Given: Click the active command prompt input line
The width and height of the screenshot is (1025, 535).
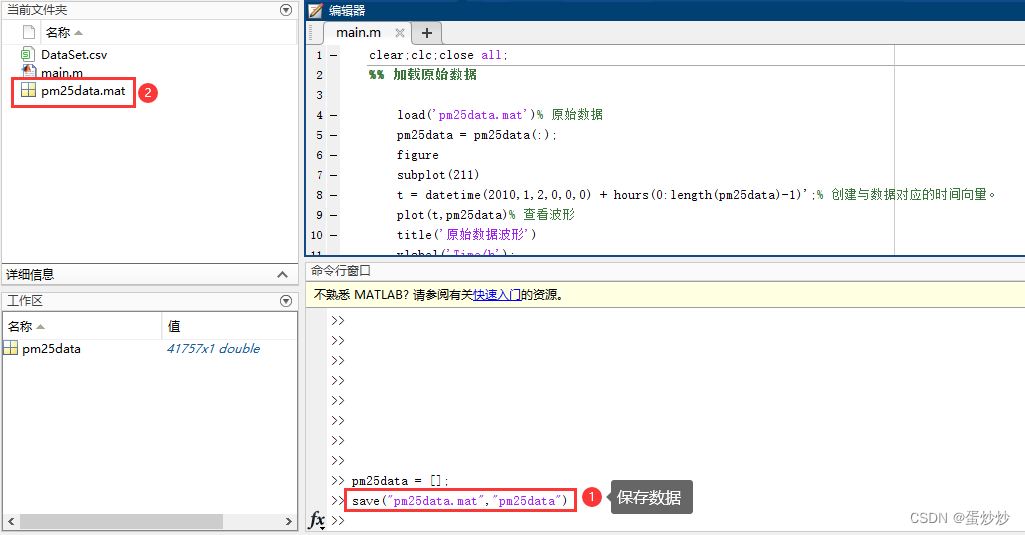Looking at the screenshot, I should tap(677, 521).
